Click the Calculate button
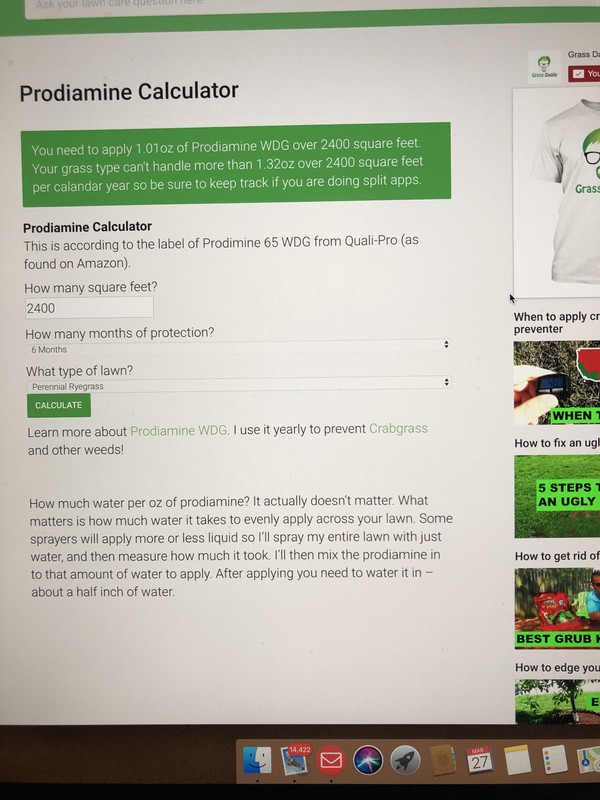The width and height of the screenshot is (600, 800). (59, 405)
